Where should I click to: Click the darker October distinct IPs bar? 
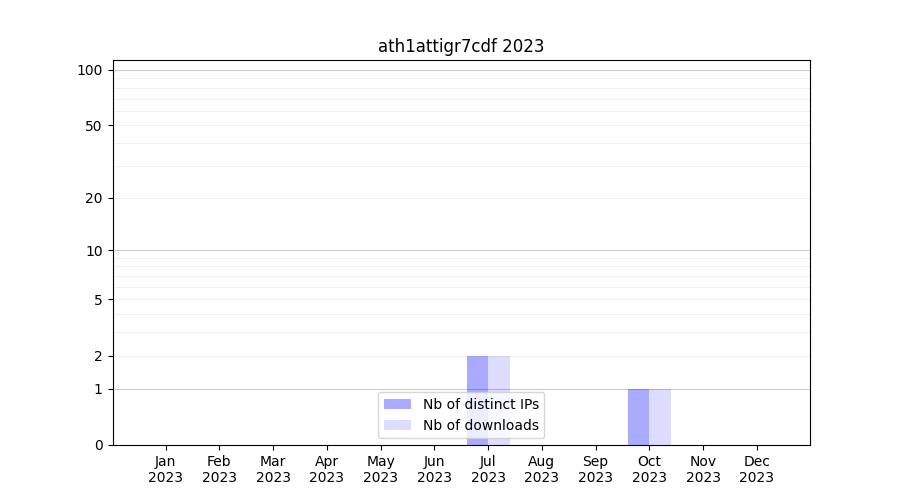(638, 416)
